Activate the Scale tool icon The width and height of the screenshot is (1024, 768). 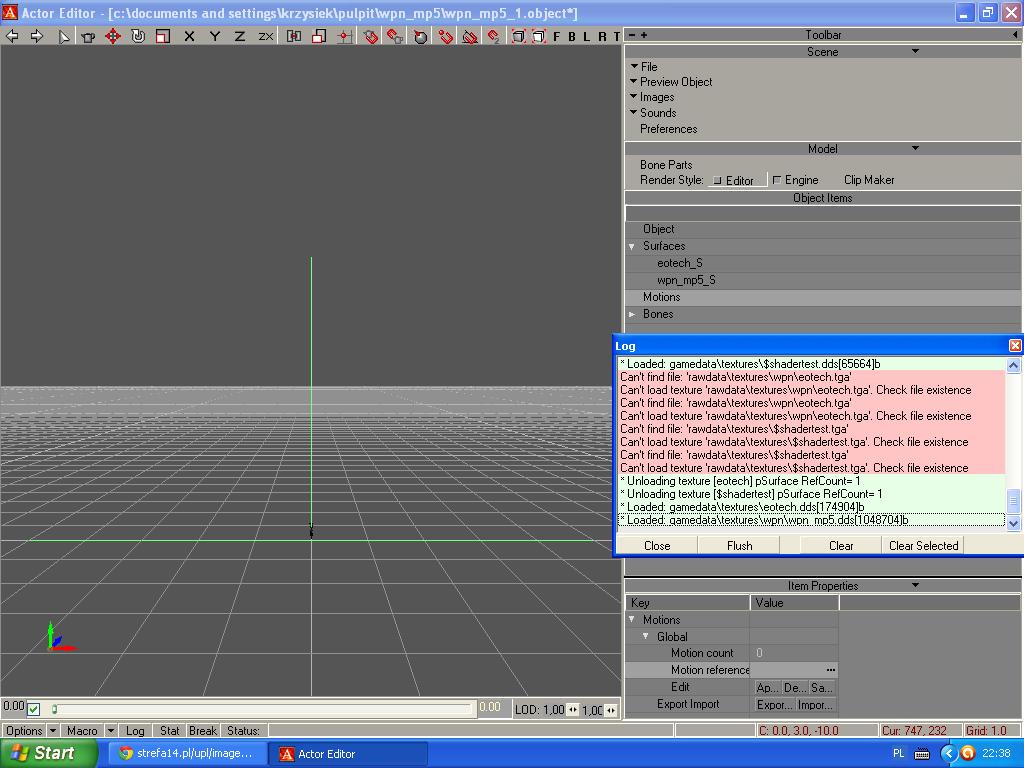click(163, 36)
